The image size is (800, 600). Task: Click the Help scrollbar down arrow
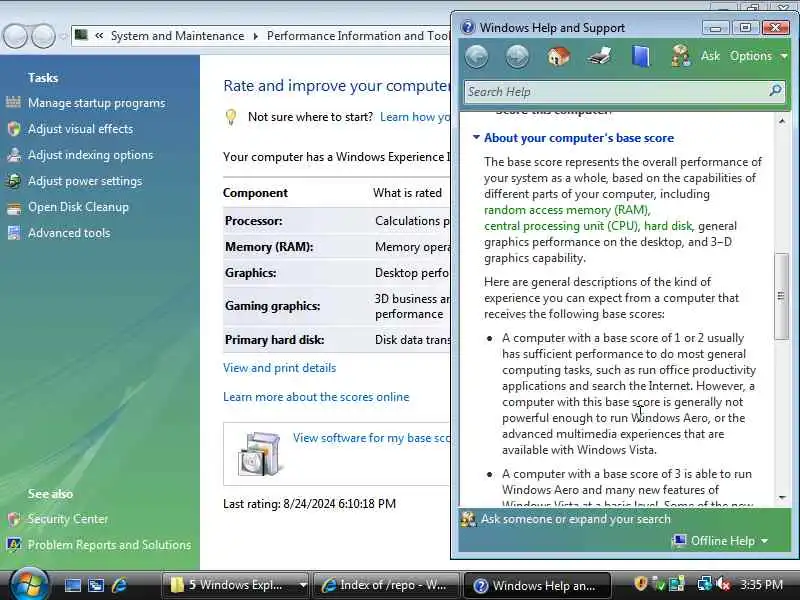pos(782,497)
